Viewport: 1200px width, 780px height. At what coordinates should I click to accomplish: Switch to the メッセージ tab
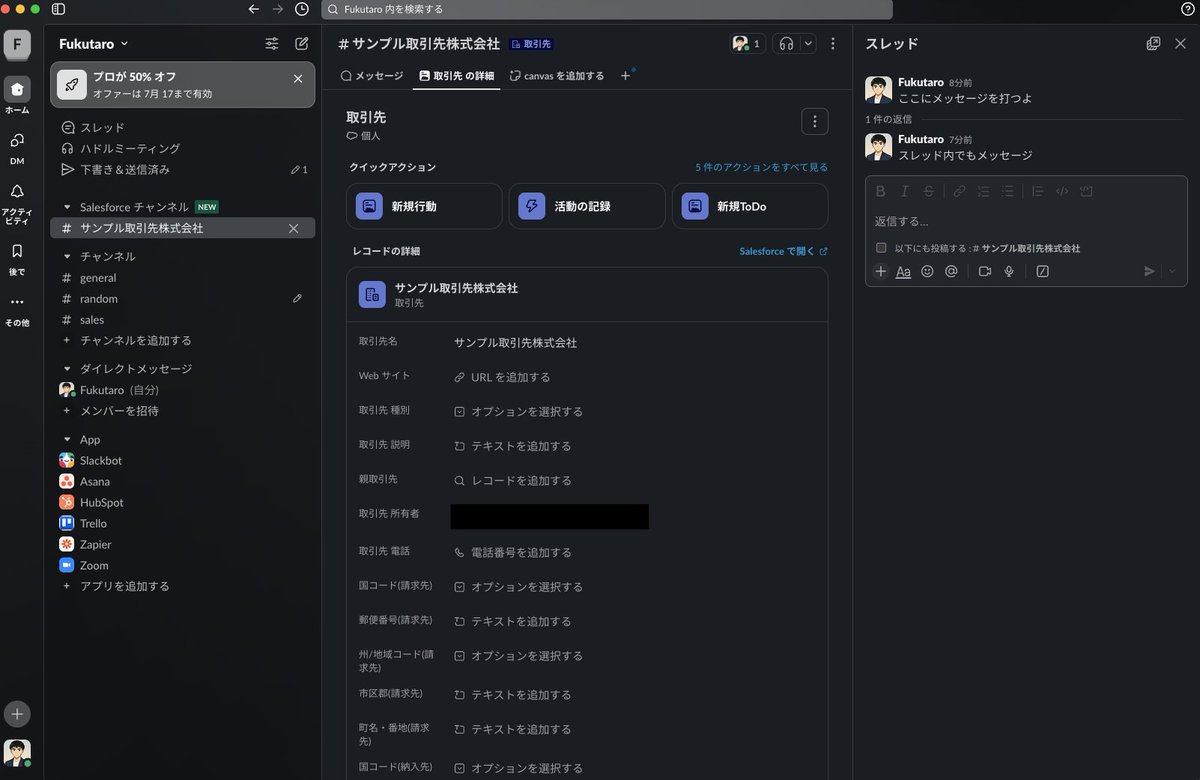click(x=372, y=76)
